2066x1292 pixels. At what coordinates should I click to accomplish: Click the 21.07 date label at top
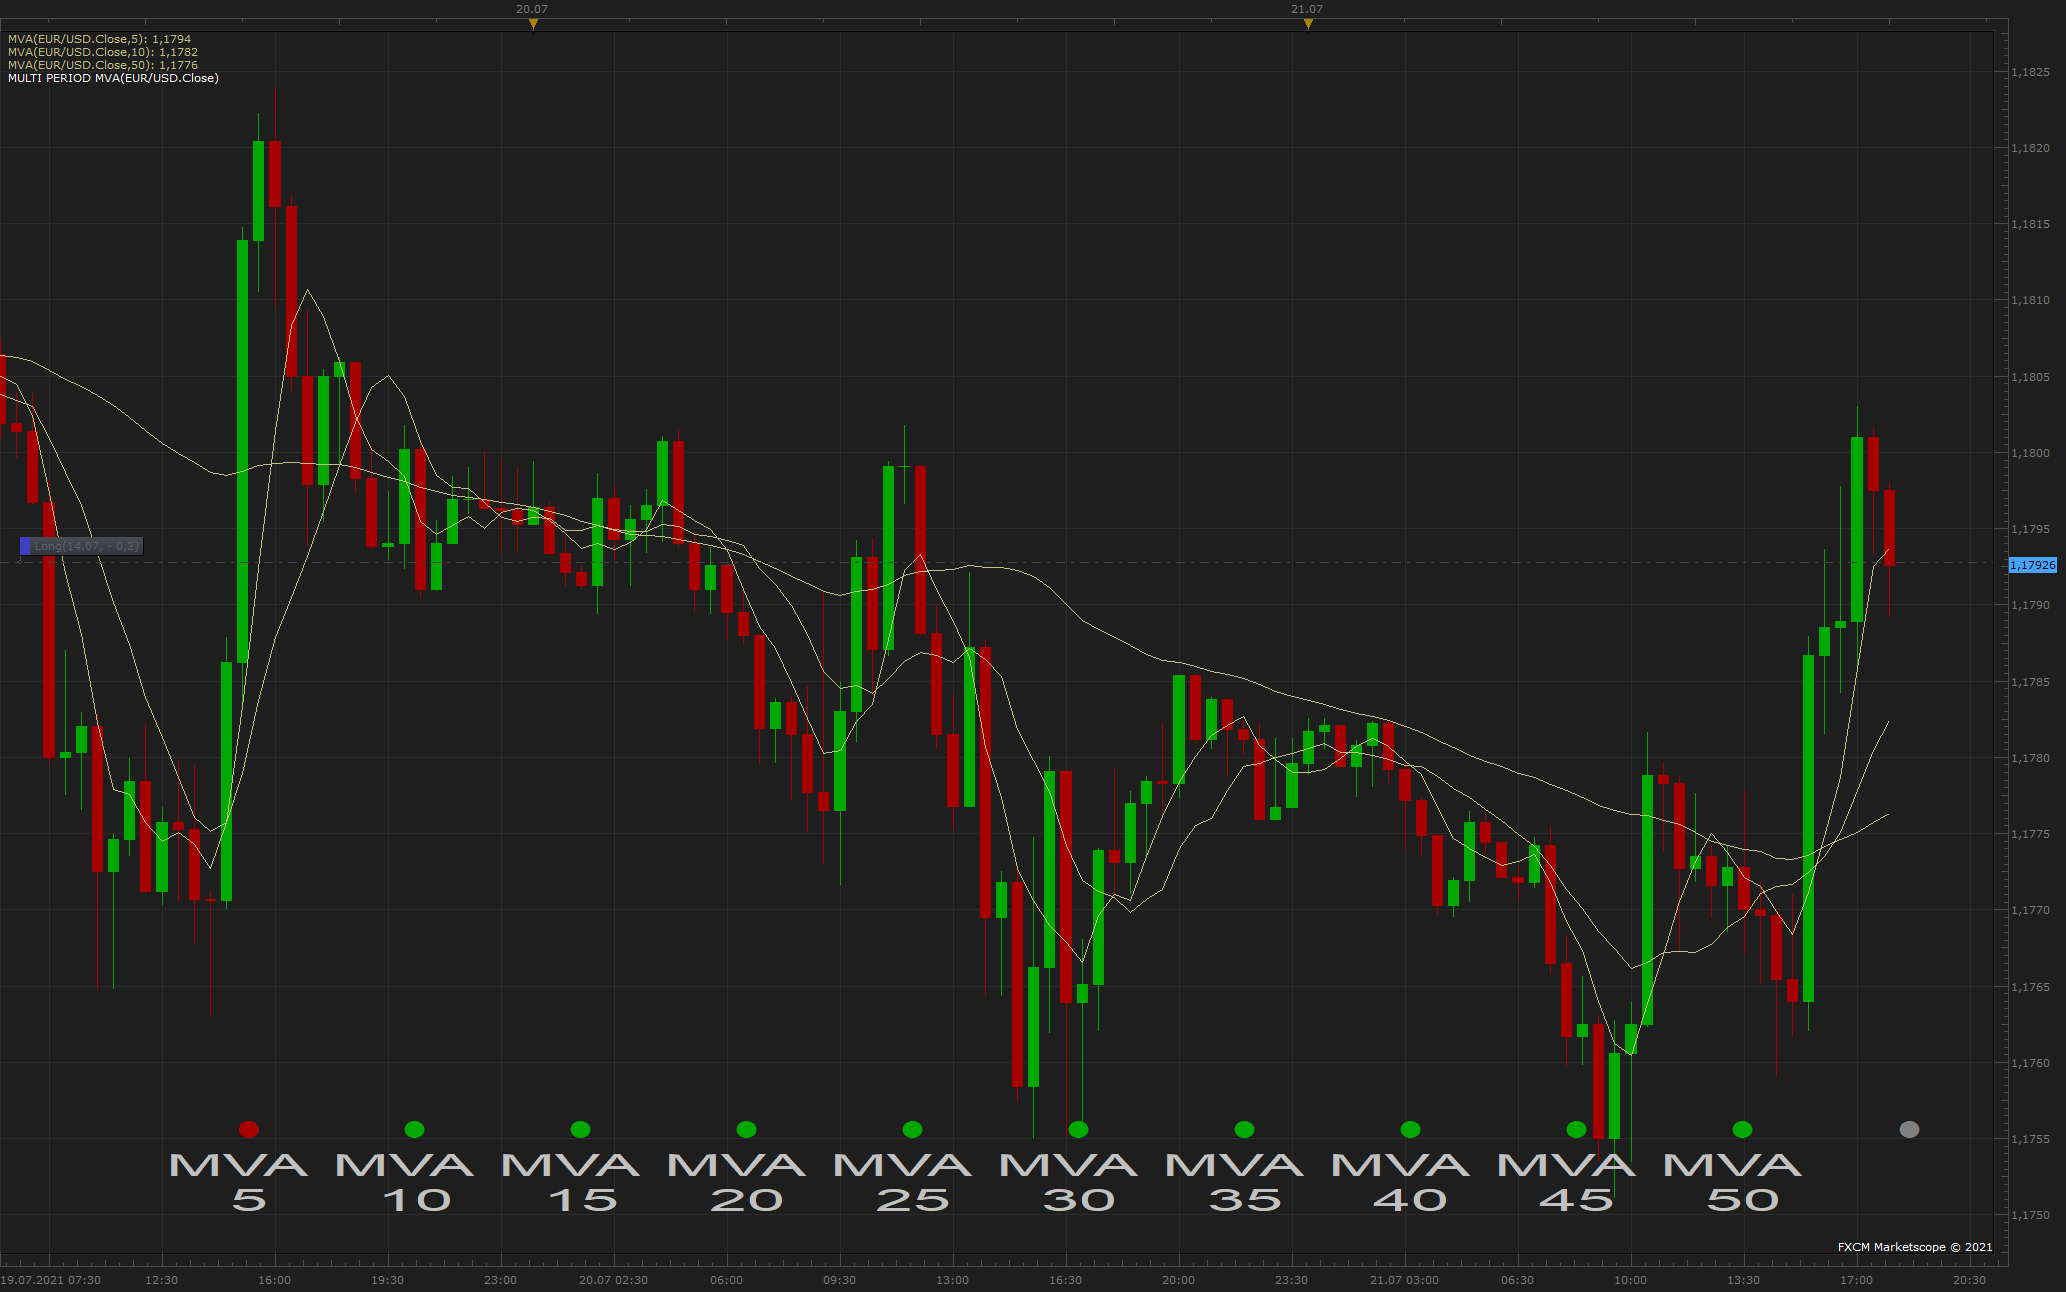(x=1307, y=9)
